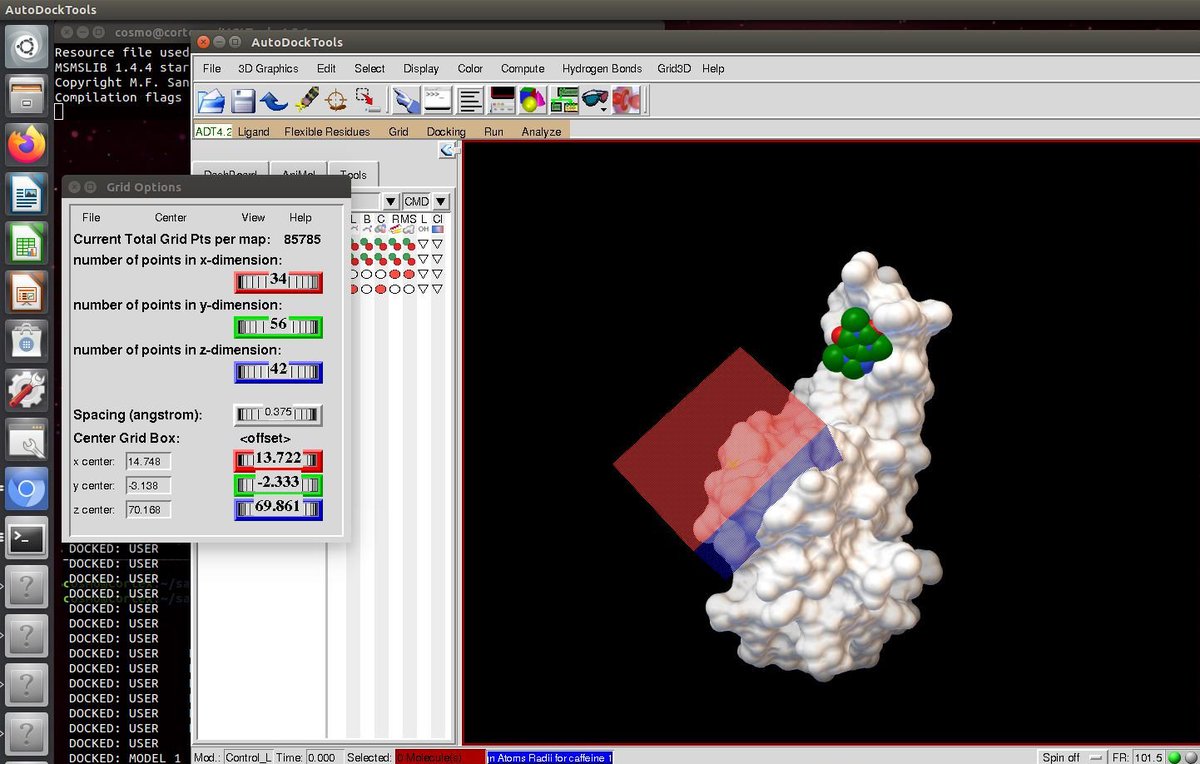Collapse the side panel with blue arrow
The image size is (1200, 764).
tap(449, 150)
